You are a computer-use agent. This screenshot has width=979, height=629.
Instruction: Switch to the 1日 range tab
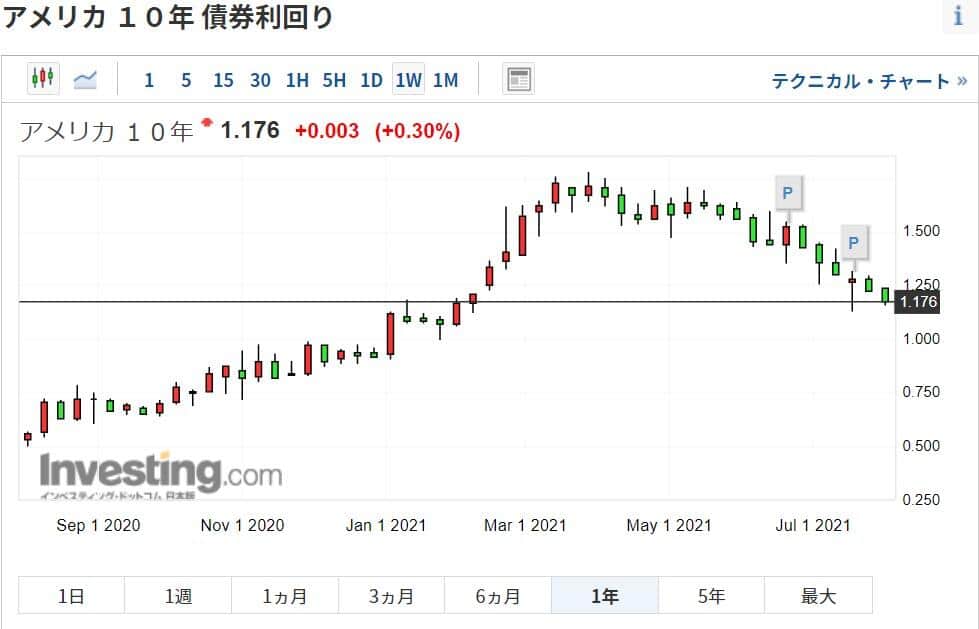(x=71, y=596)
